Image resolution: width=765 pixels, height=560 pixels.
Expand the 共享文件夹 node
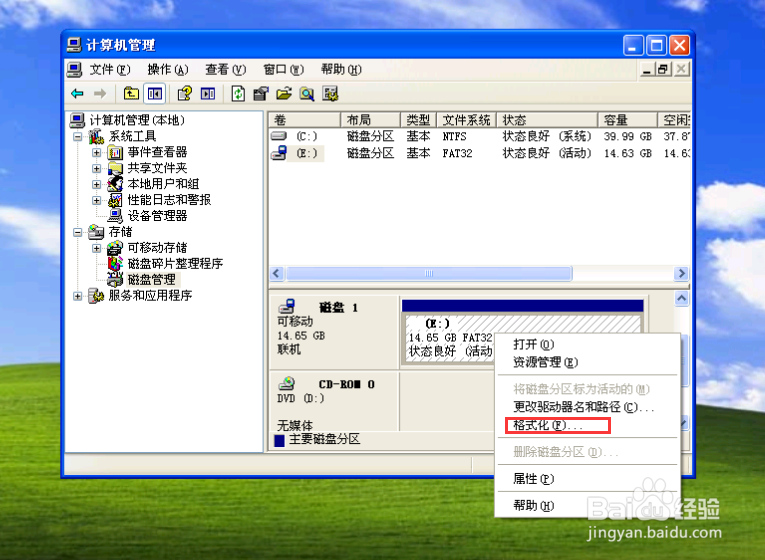97,168
